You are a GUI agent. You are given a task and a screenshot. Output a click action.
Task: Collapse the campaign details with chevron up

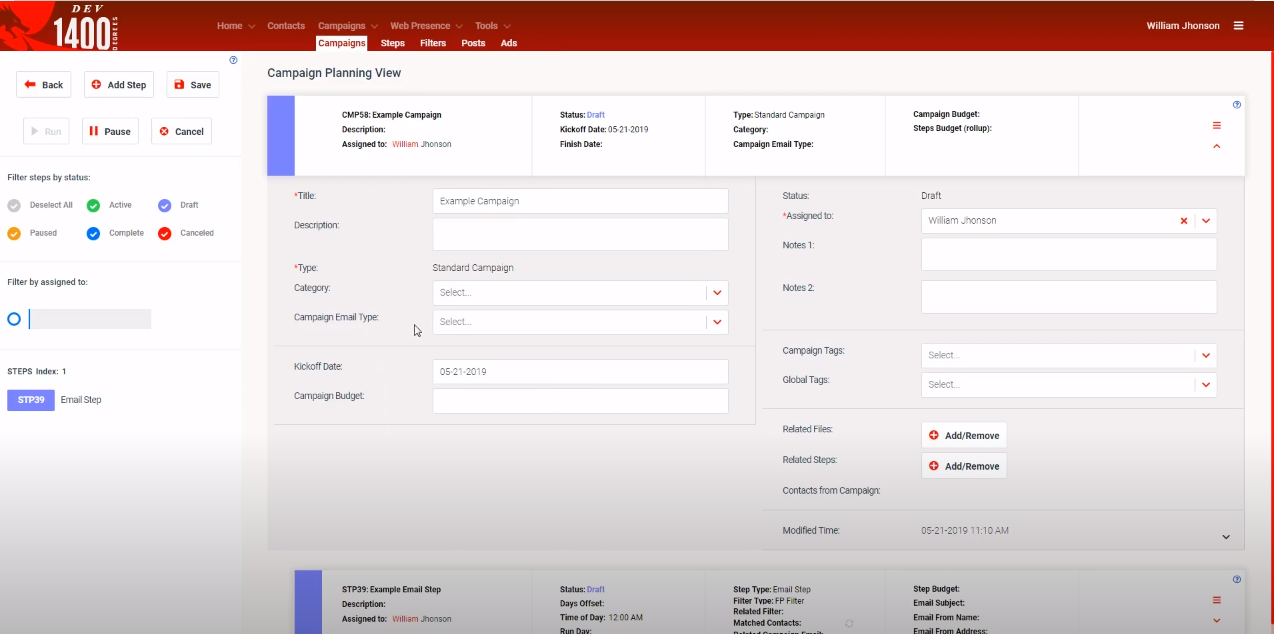point(1217,146)
